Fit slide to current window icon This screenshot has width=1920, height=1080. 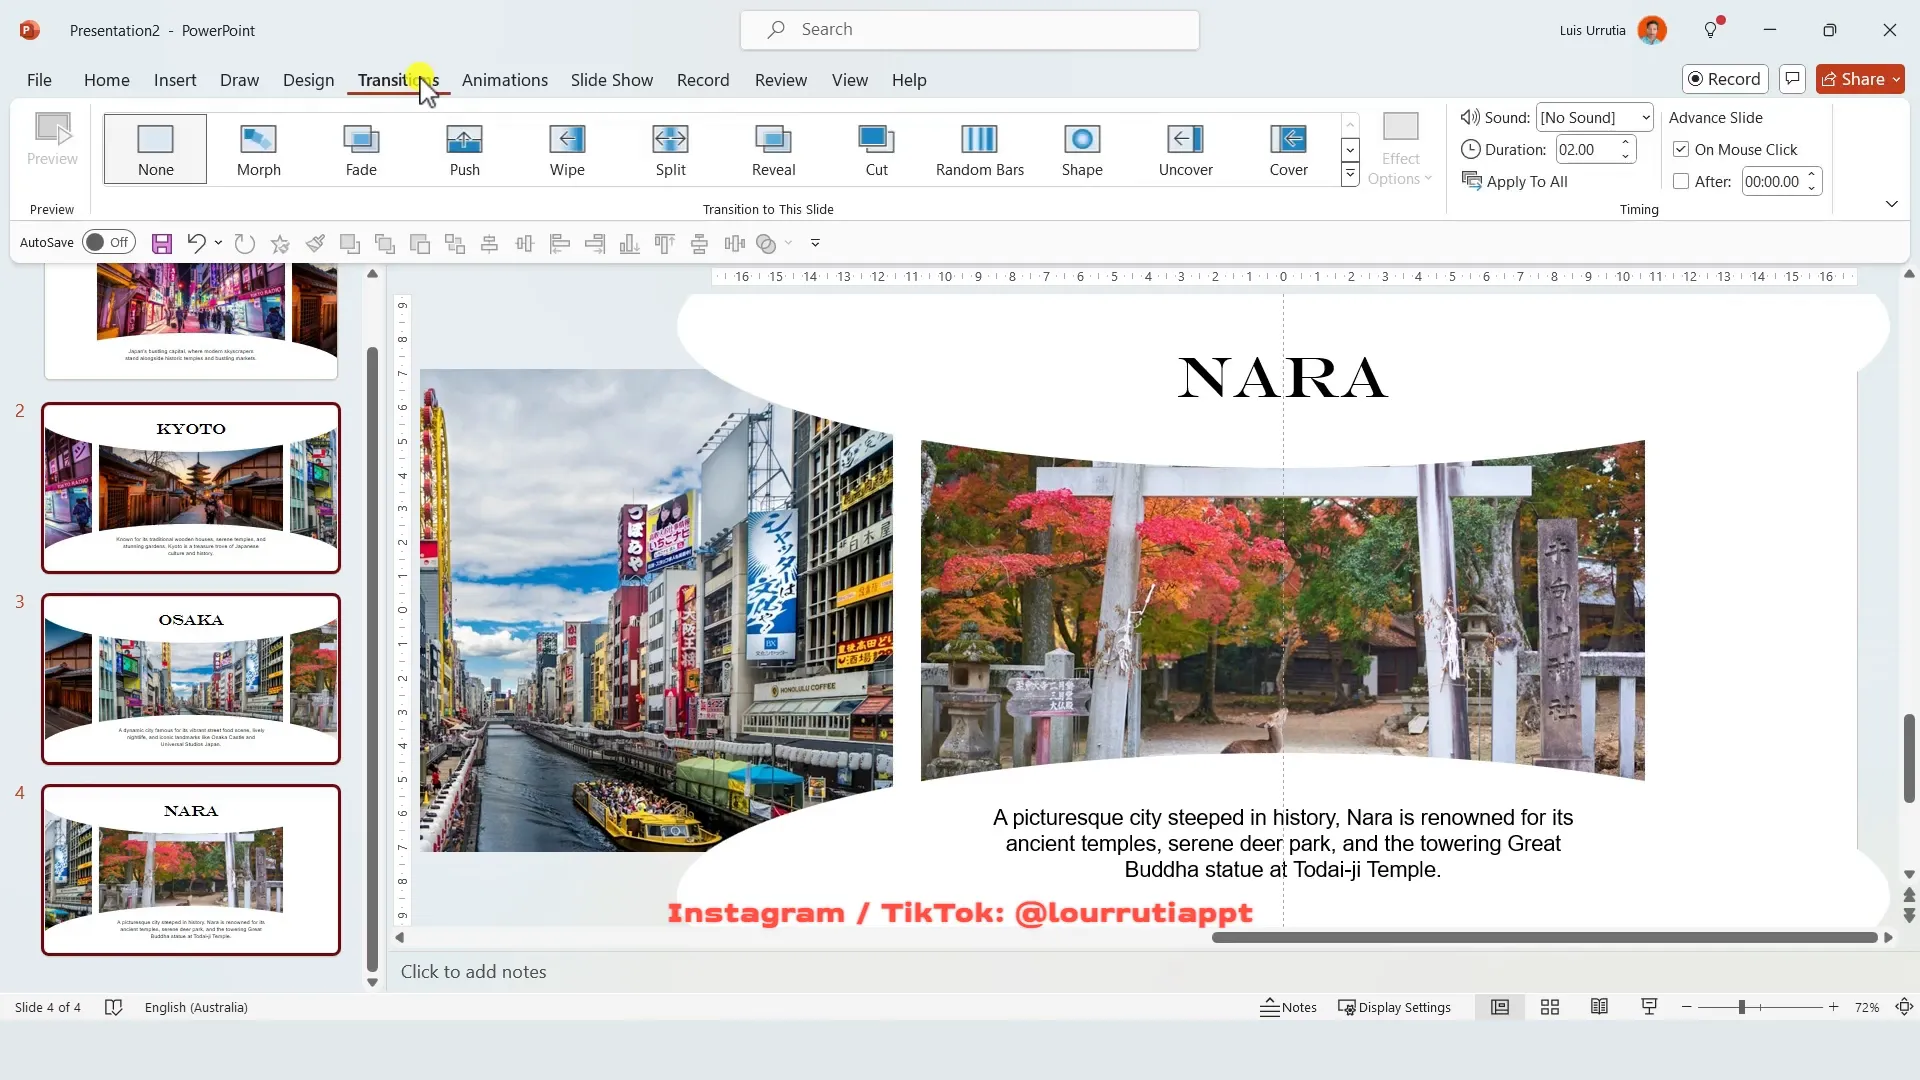[1904, 1007]
